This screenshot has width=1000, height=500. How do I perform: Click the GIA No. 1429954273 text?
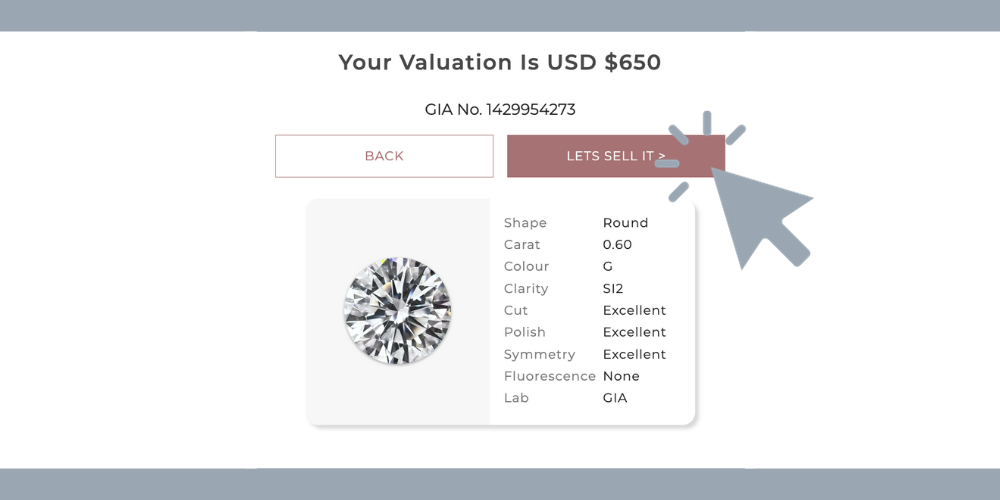[x=500, y=110]
